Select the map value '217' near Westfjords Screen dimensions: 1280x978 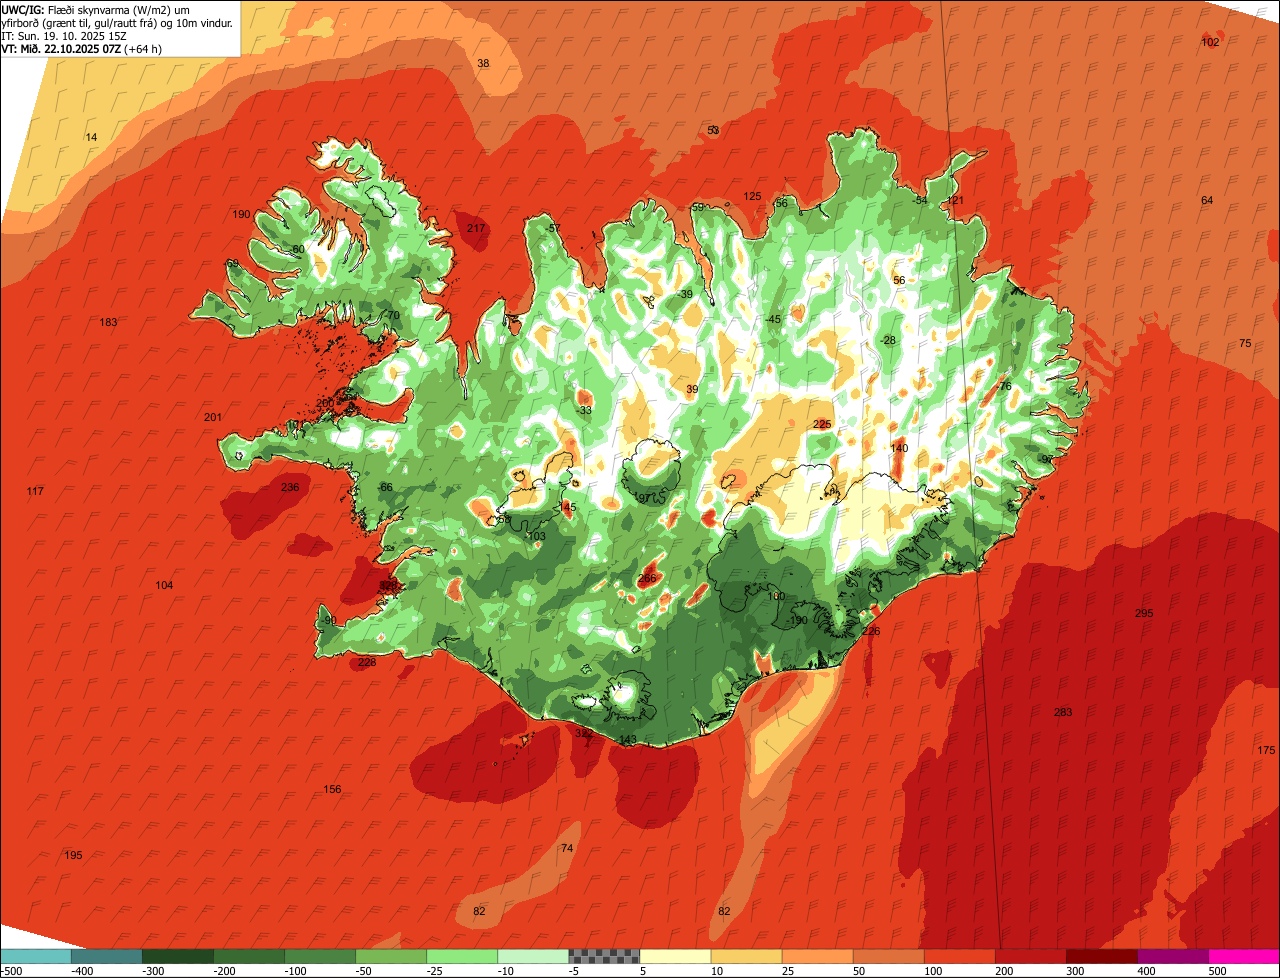point(476,228)
